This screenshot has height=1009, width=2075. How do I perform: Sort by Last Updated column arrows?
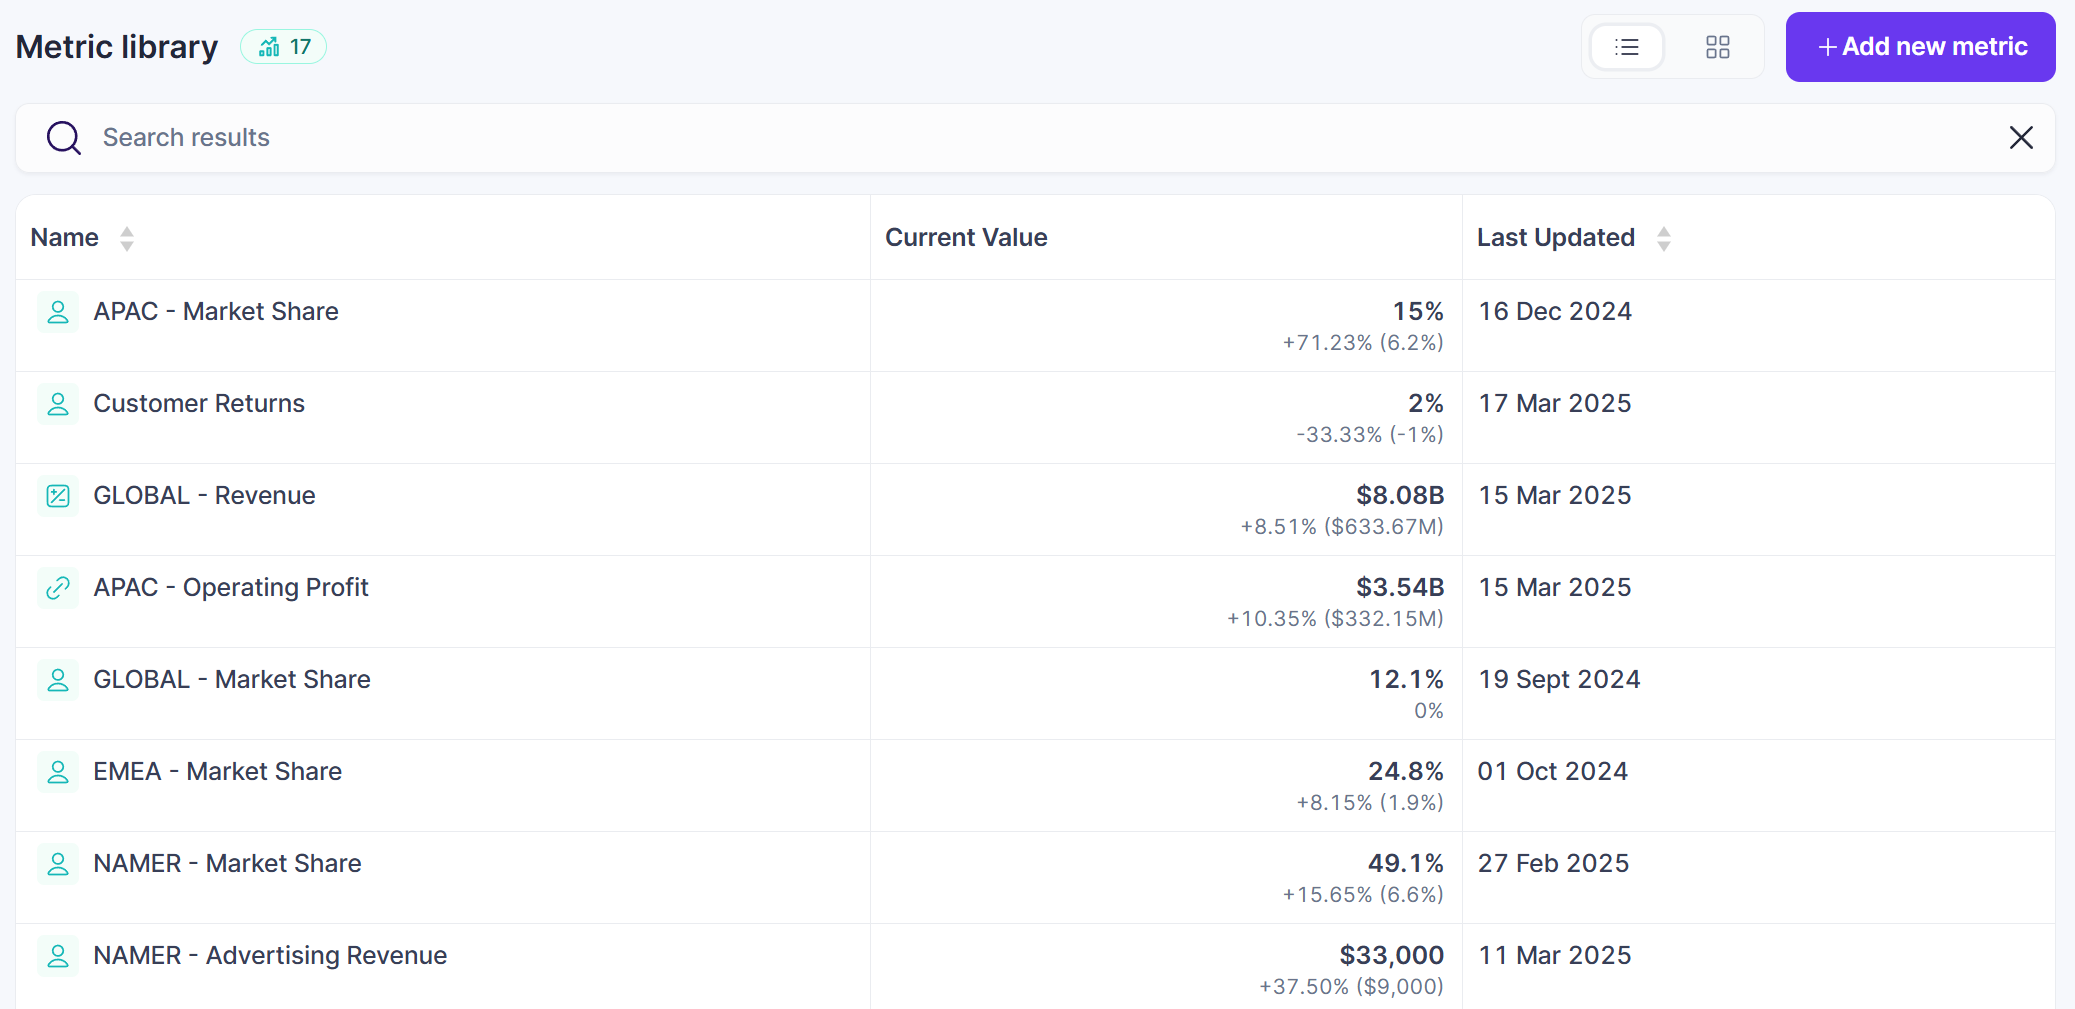(x=1663, y=238)
